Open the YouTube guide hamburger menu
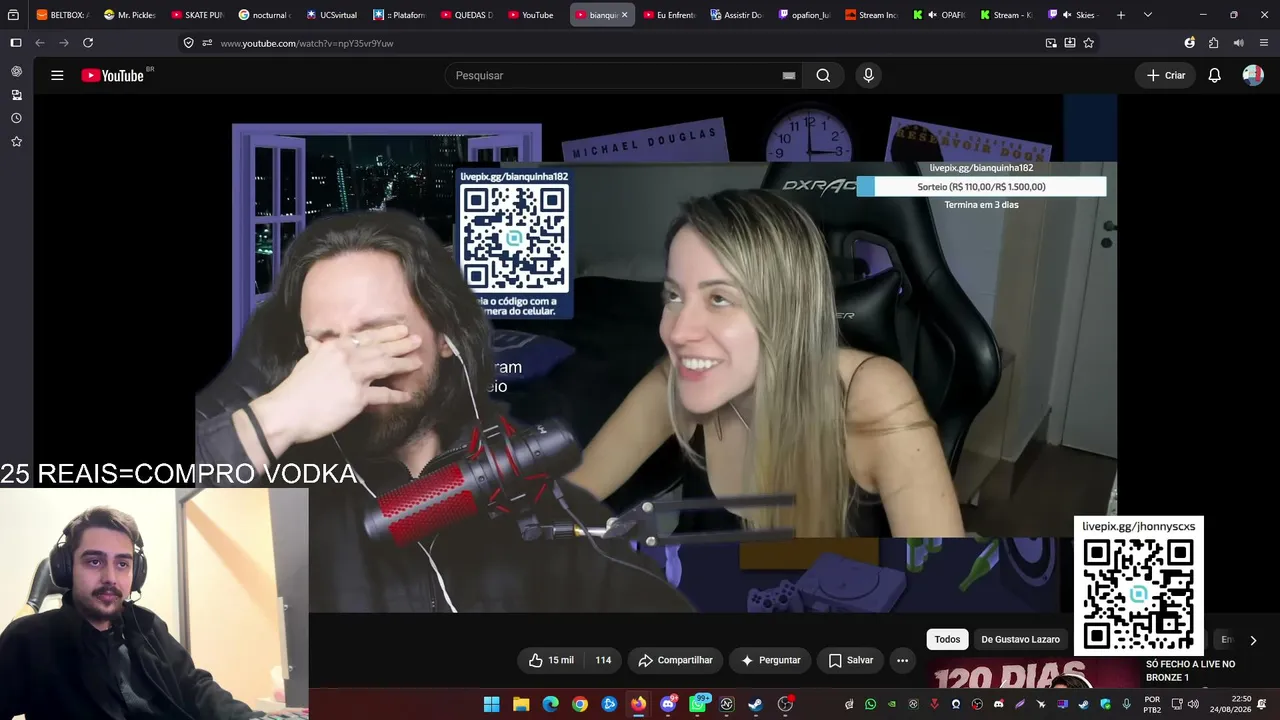Viewport: 1280px width, 720px height. coord(57,75)
